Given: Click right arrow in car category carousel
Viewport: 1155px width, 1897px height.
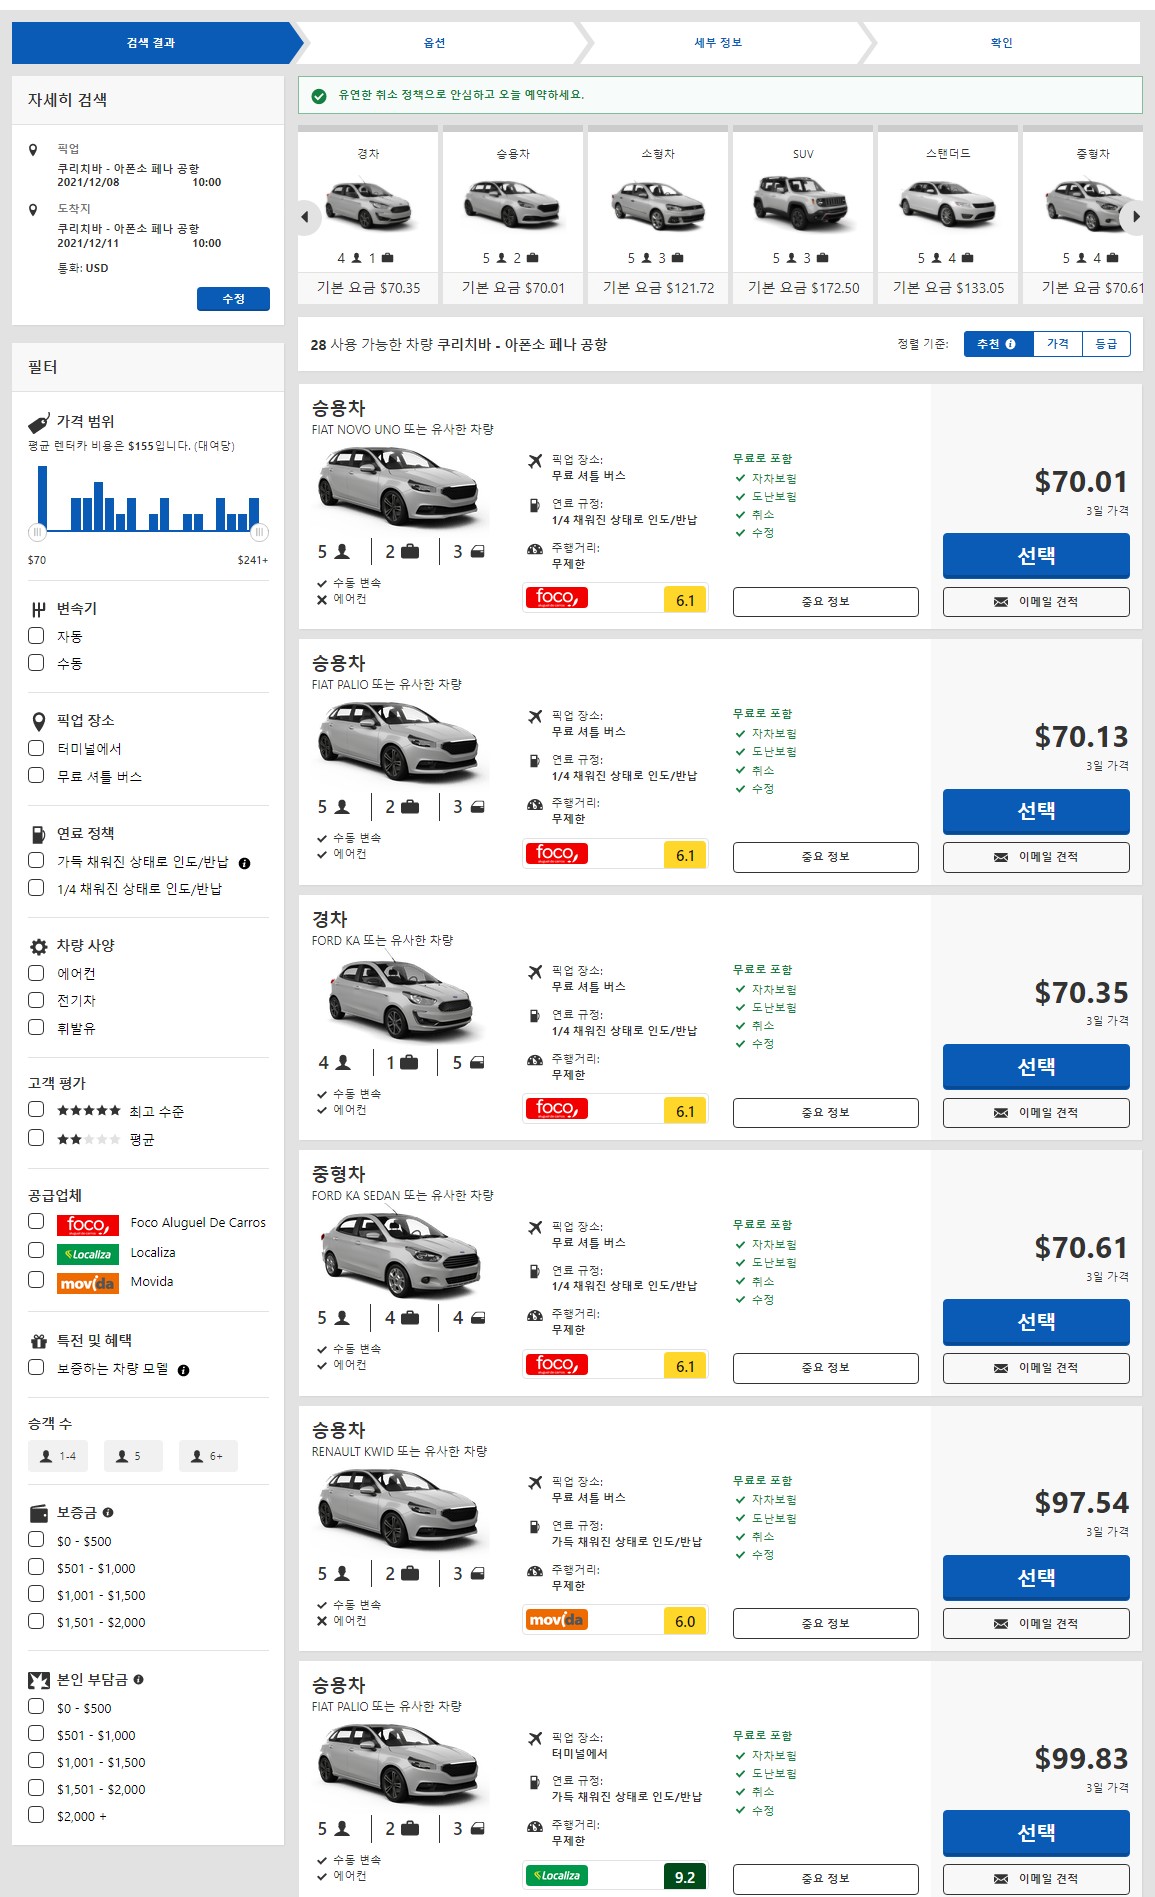Looking at the screenshot, I should [x=1134, y=217].
